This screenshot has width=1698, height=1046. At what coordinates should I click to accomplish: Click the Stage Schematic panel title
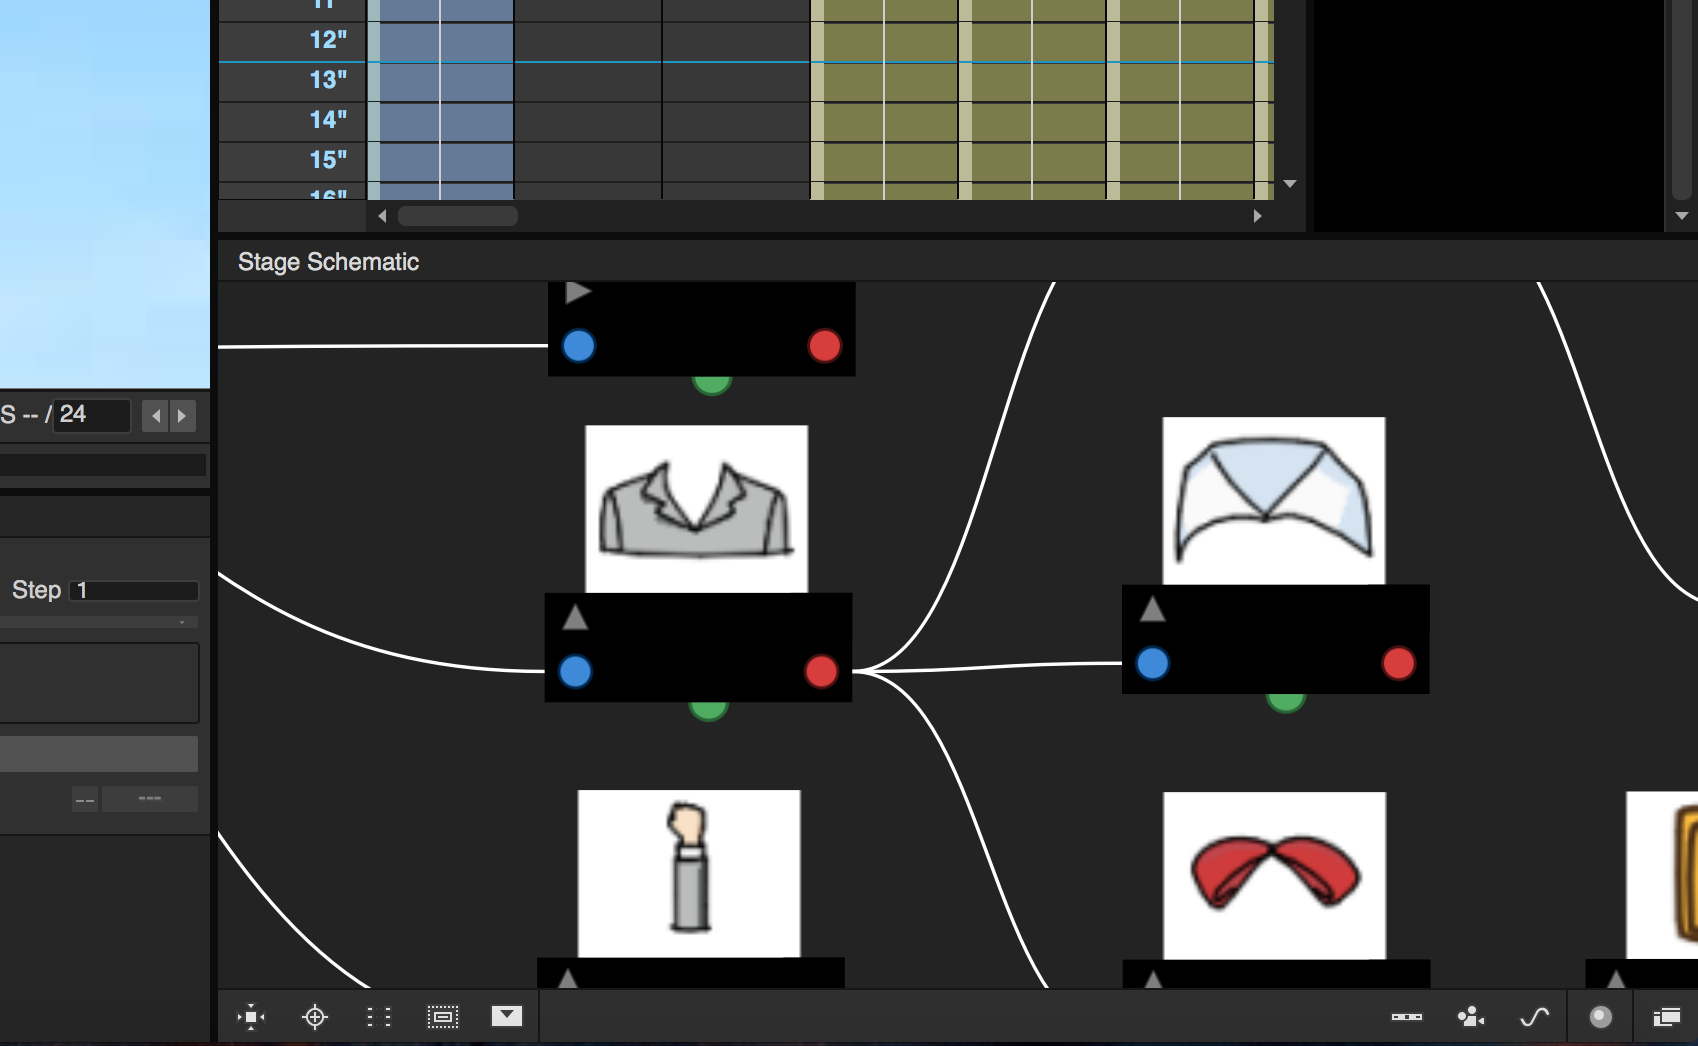328,261
